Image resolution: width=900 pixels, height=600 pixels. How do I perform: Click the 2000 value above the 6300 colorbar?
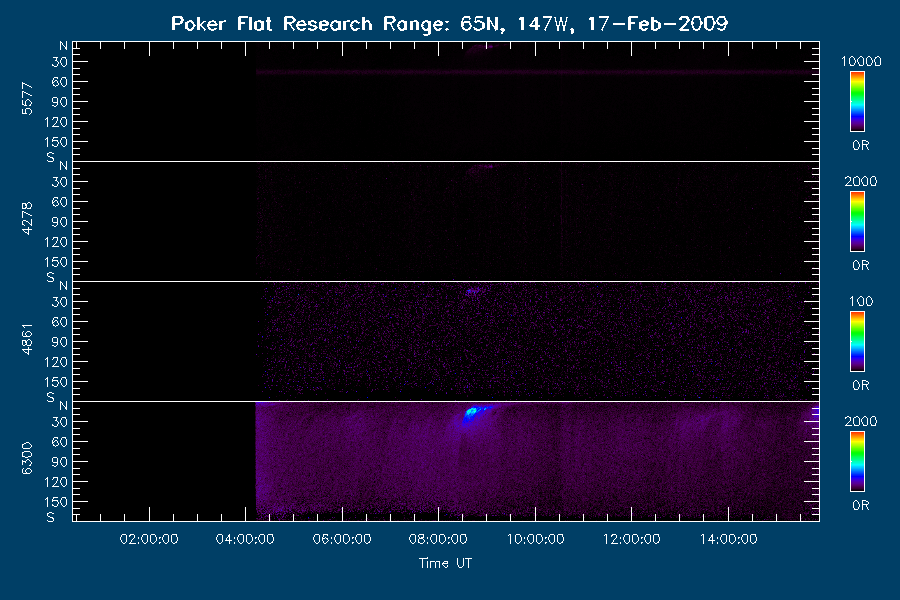coord(861,421)
